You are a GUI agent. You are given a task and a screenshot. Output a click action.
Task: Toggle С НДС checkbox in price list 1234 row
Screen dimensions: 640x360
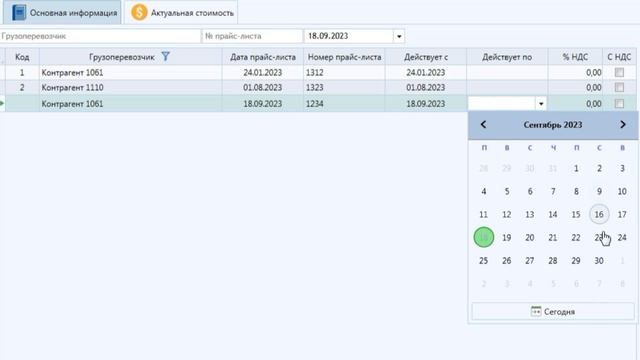[x=619, y=104]
